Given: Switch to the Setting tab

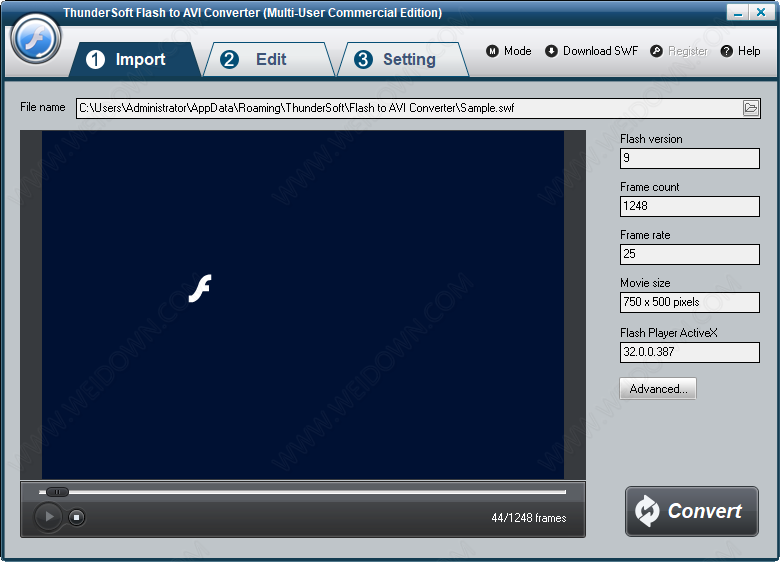Looking at the screenshot, I should [x=402, y=60].
